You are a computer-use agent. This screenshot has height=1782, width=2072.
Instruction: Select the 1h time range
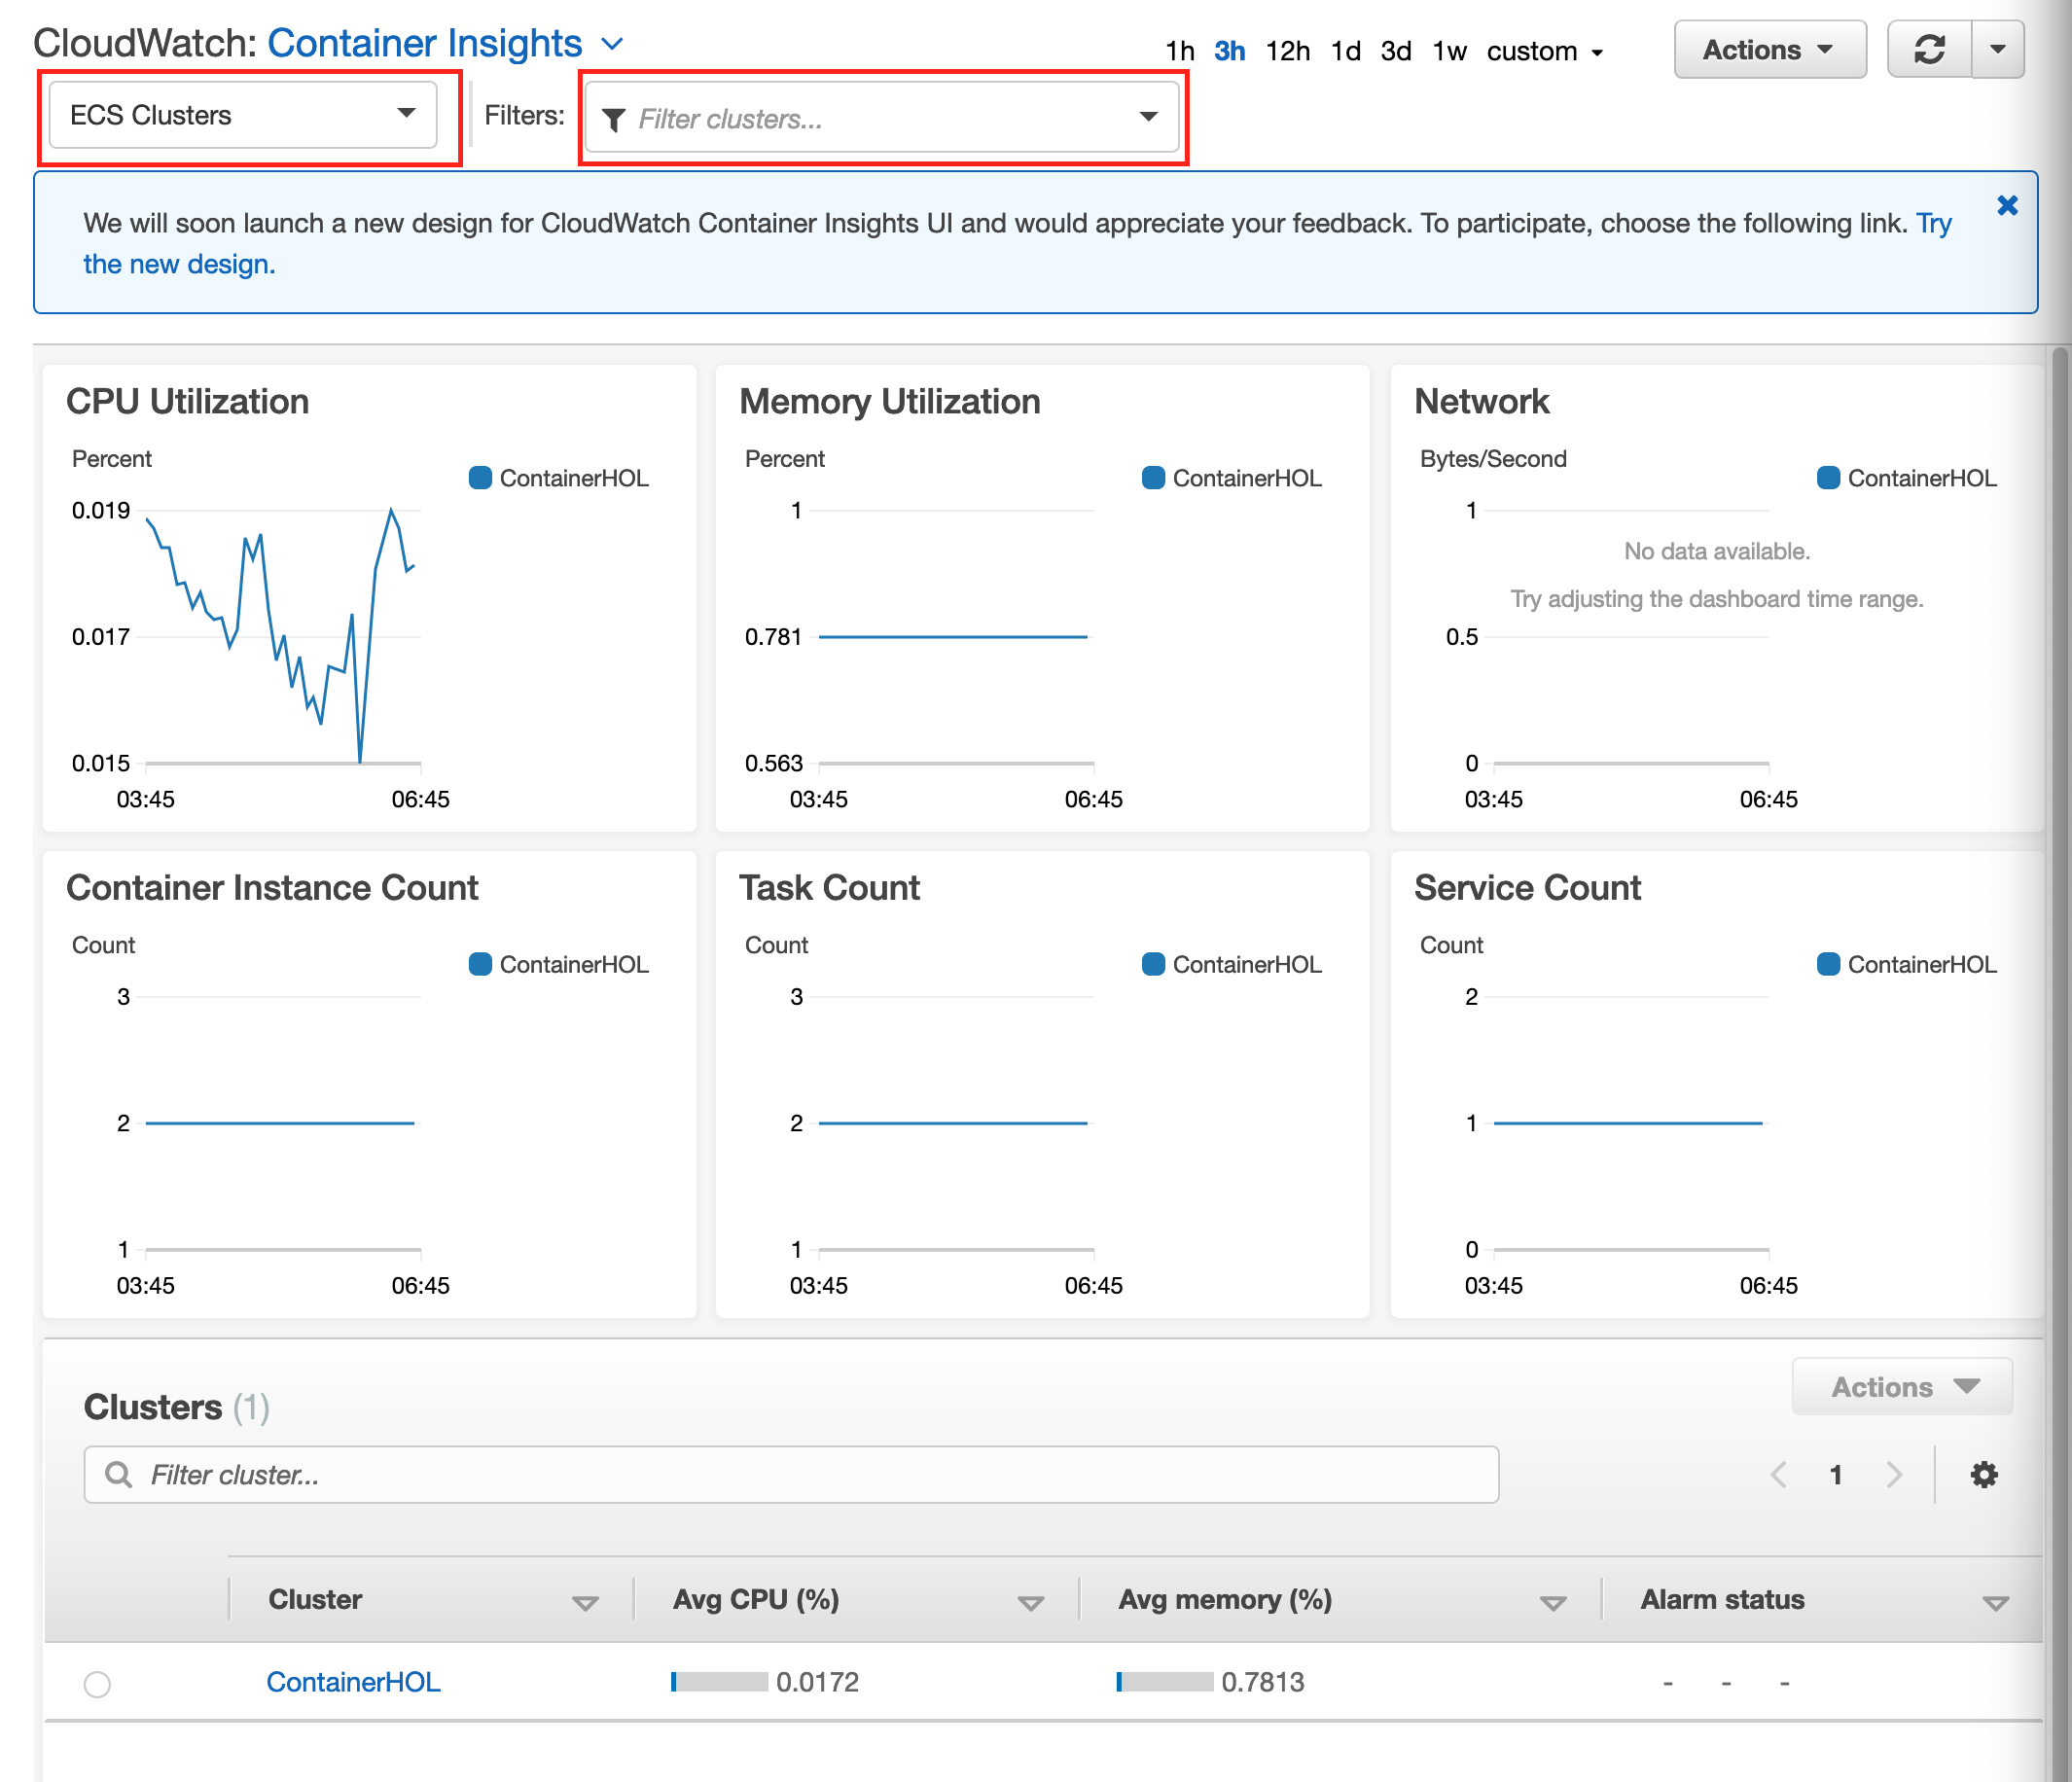1180,51
